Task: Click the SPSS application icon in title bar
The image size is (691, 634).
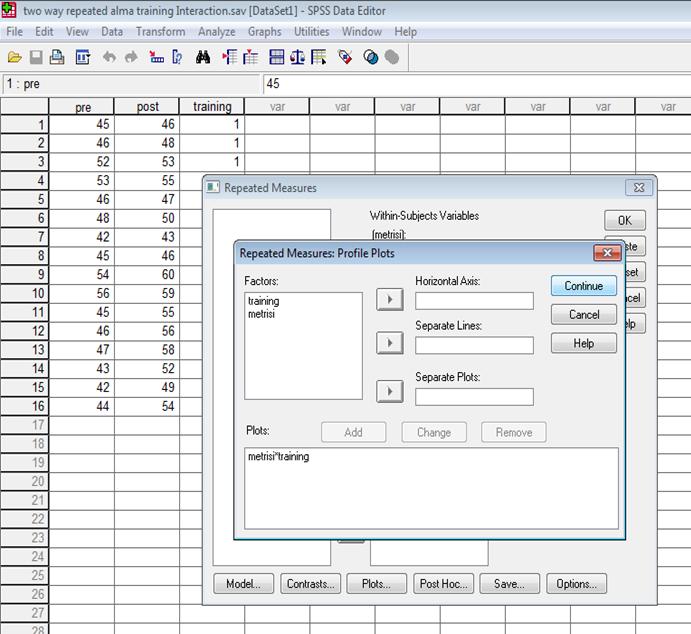Action: click(x=9, y=10)
